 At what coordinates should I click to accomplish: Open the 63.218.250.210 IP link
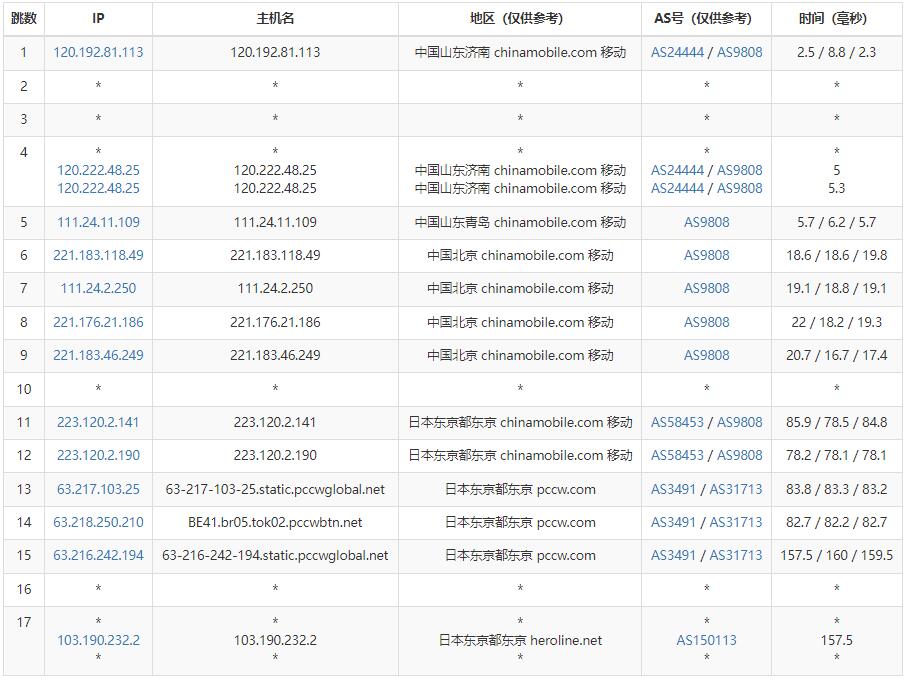point(98,522)
